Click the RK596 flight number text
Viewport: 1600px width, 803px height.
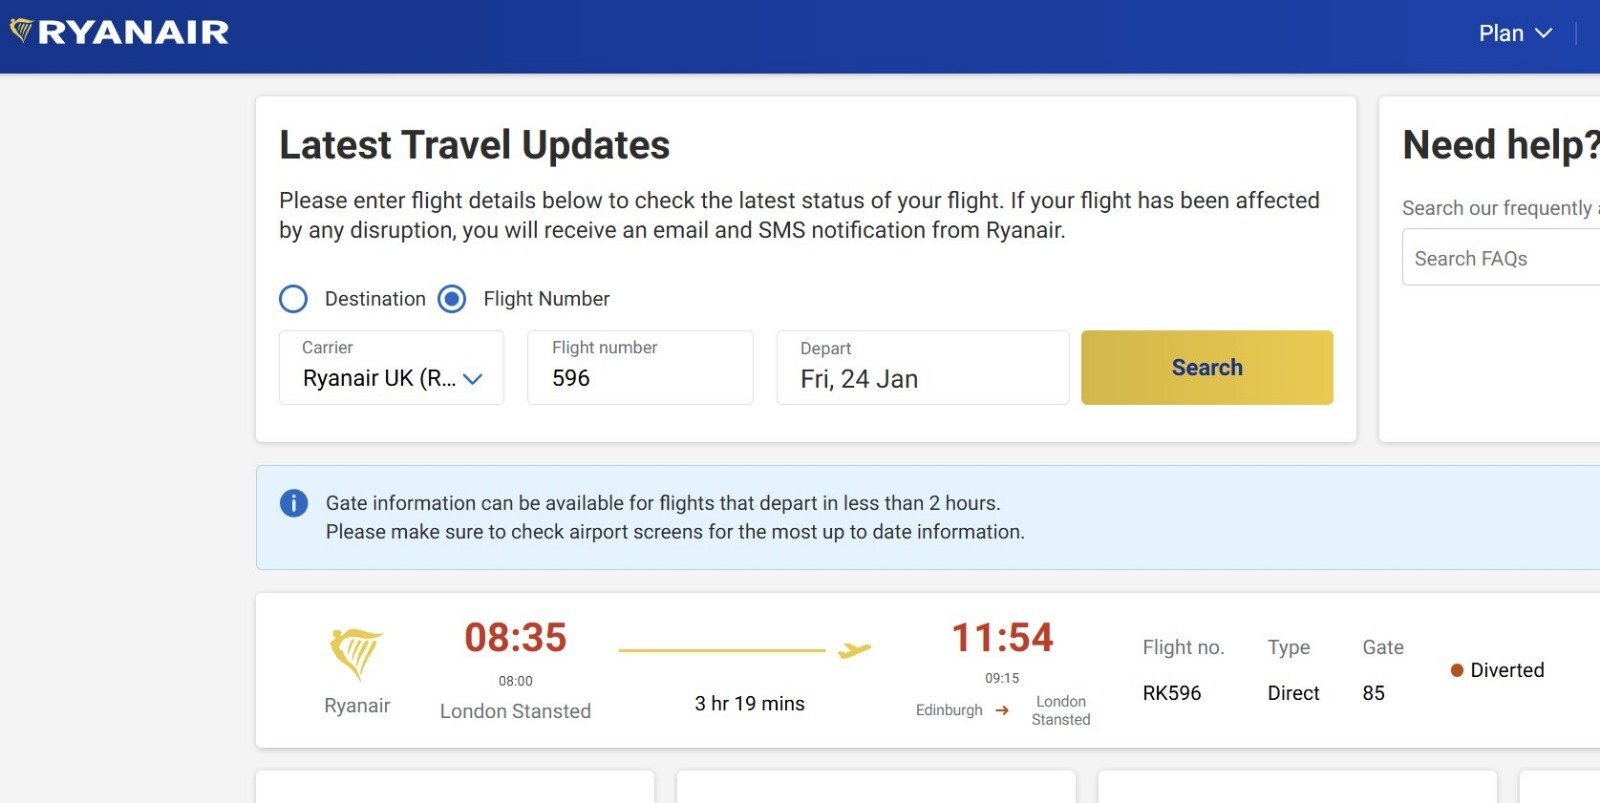1172,693
